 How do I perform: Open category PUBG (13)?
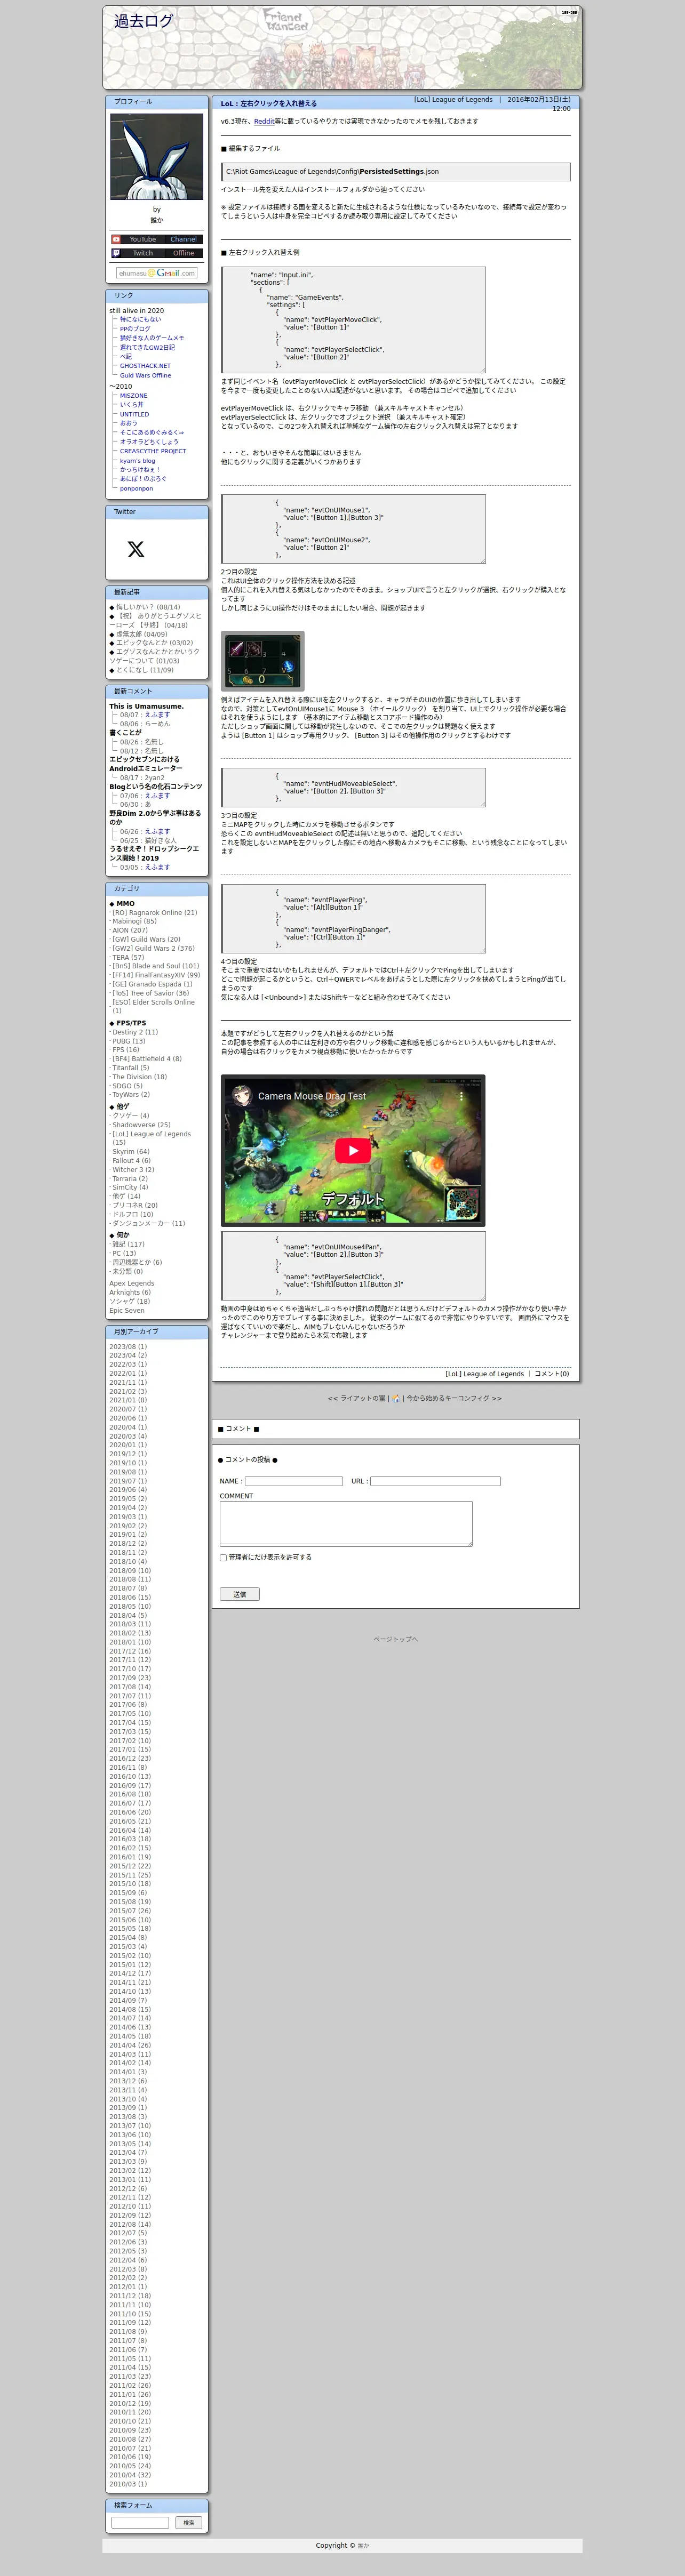click(128, 1041)
